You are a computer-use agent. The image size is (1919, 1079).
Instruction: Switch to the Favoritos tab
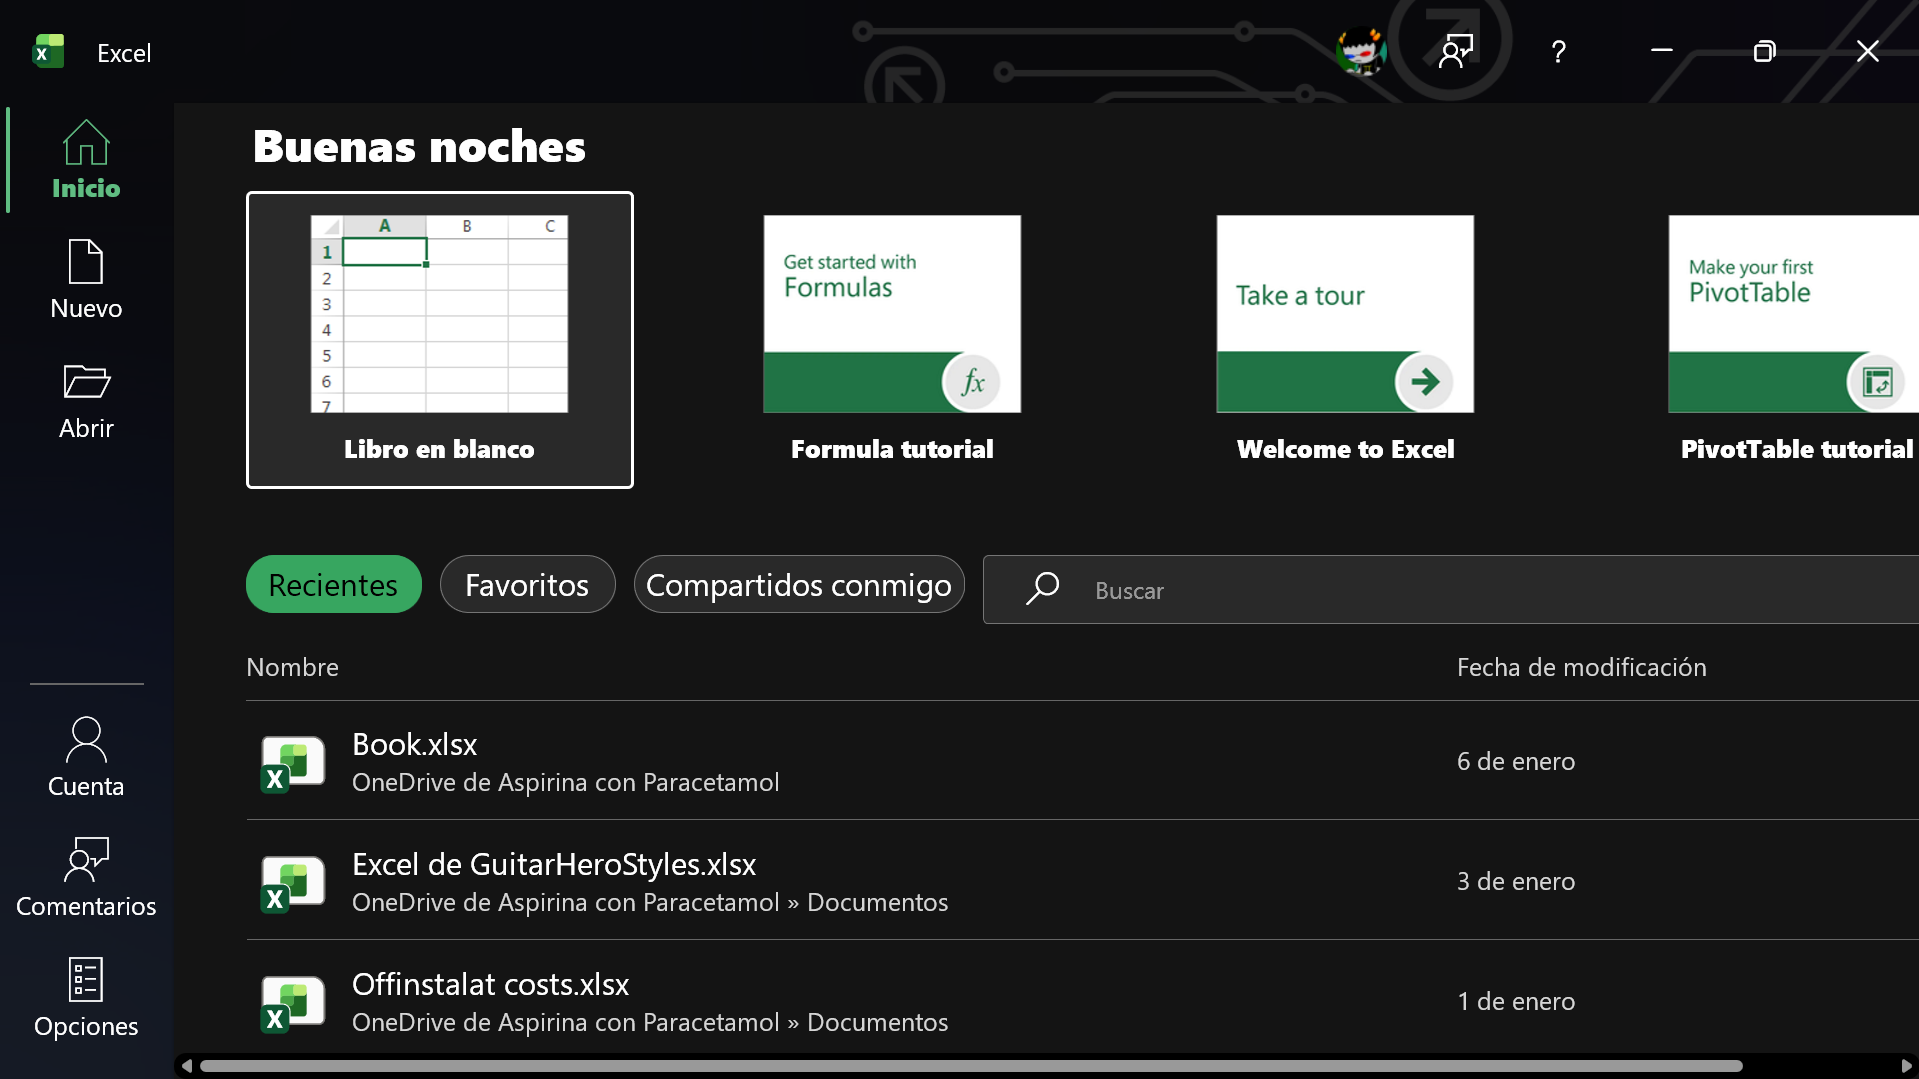[527, 584]
